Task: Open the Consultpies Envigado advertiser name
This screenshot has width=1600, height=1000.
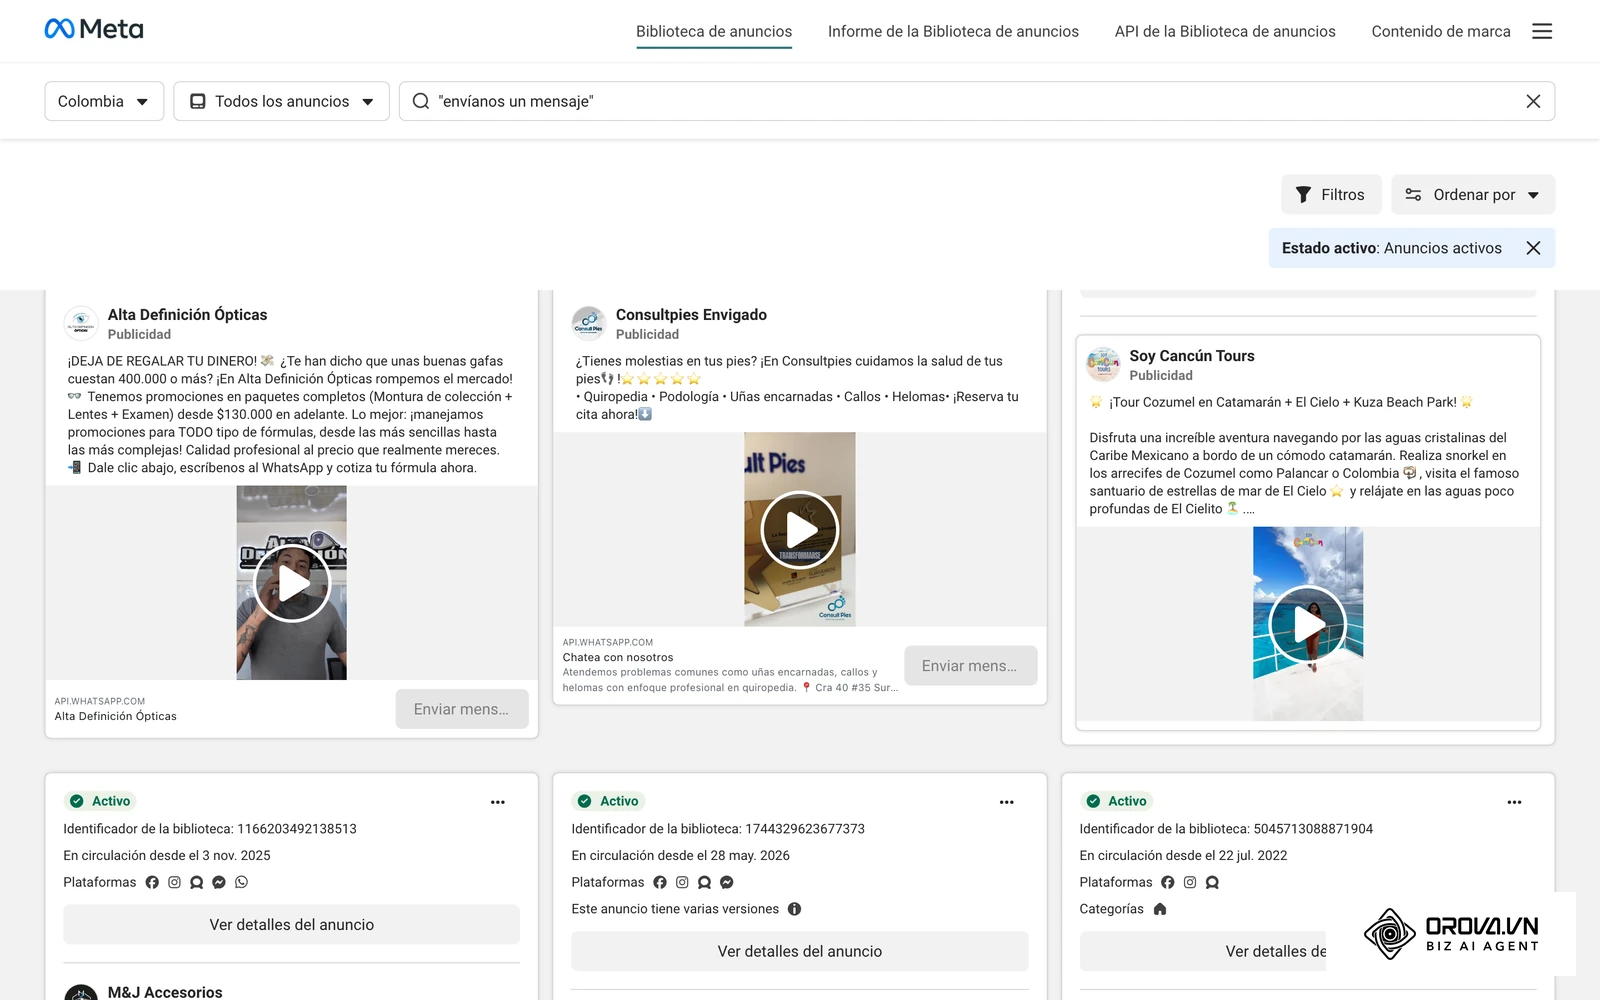Action: 691,314
